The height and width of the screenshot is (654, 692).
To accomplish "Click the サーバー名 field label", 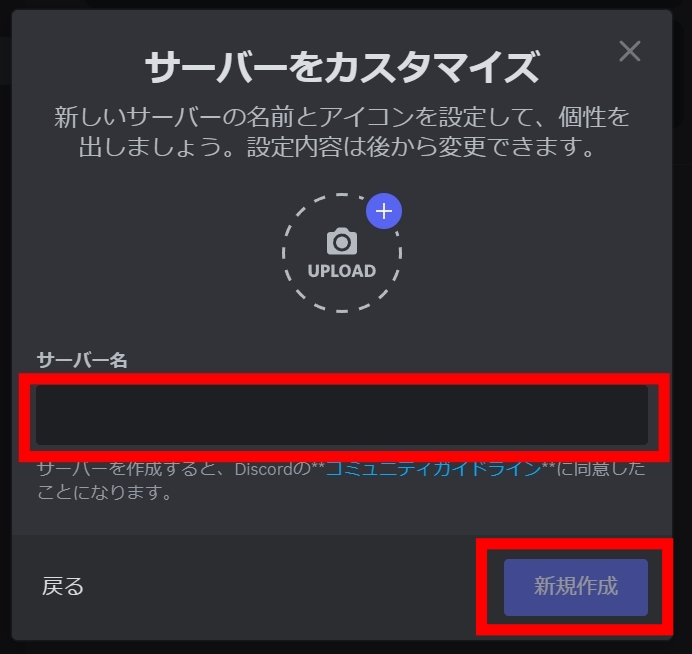I will 82,360.
